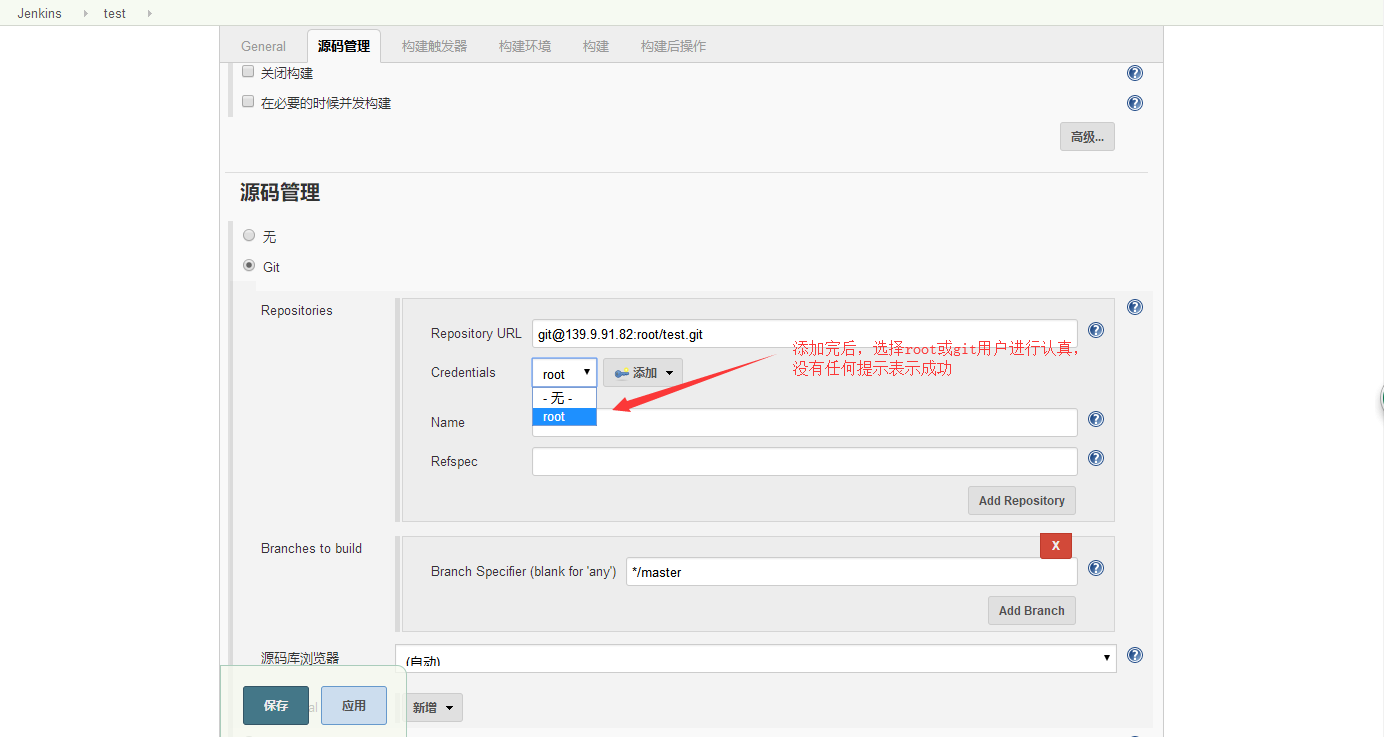The height and width of the screenshot is (737, 1384).
Task: Choose root in the Credentials dropdown list
Action: coord(564,417)
